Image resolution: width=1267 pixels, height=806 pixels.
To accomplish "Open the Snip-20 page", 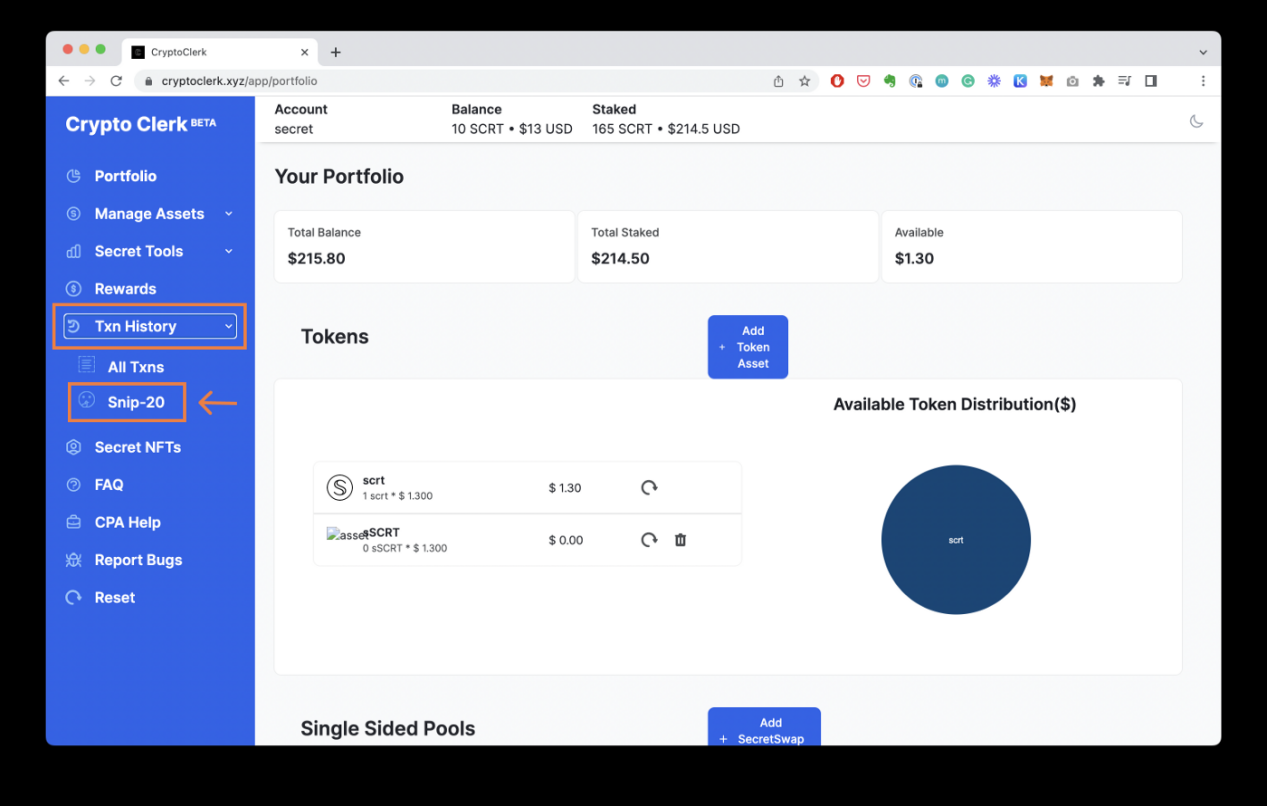I will [x=127, y=401].
